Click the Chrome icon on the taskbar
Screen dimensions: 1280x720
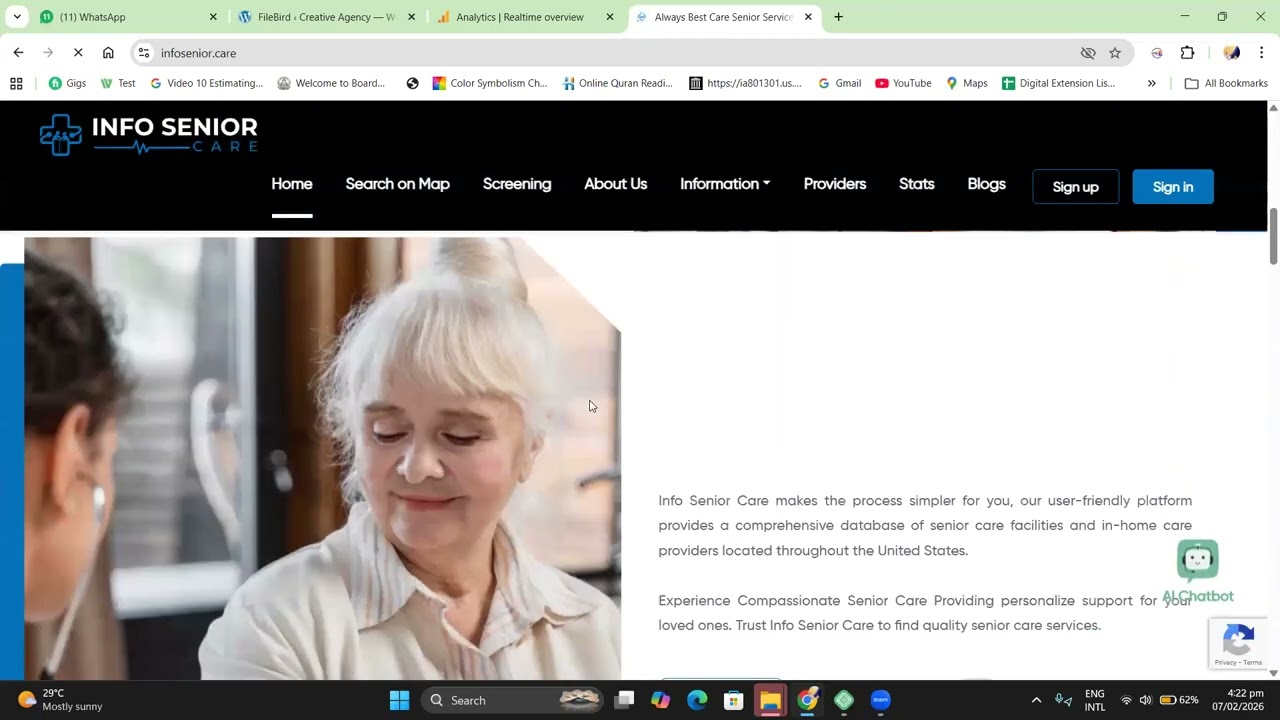tap(807, 700)
